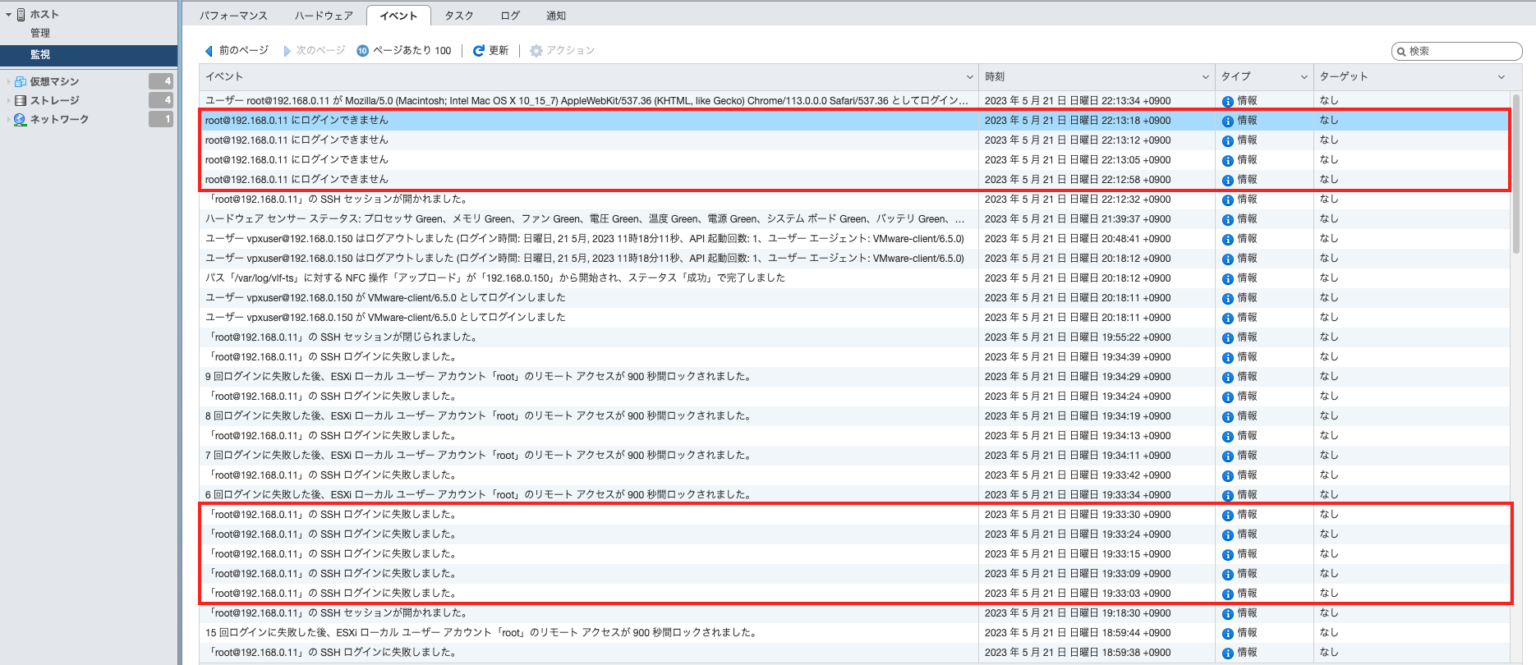
Task: Click the blue info icon on the first event row
Action: (x=1227, y=100)
